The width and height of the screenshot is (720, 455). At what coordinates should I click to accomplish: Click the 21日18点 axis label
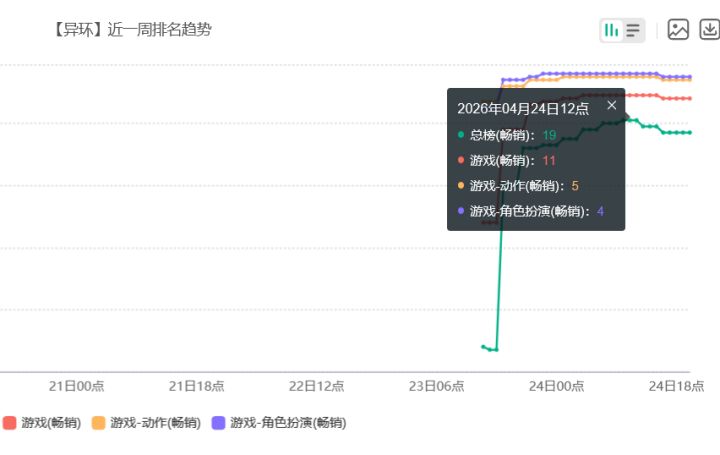click(x=197, y=386)
